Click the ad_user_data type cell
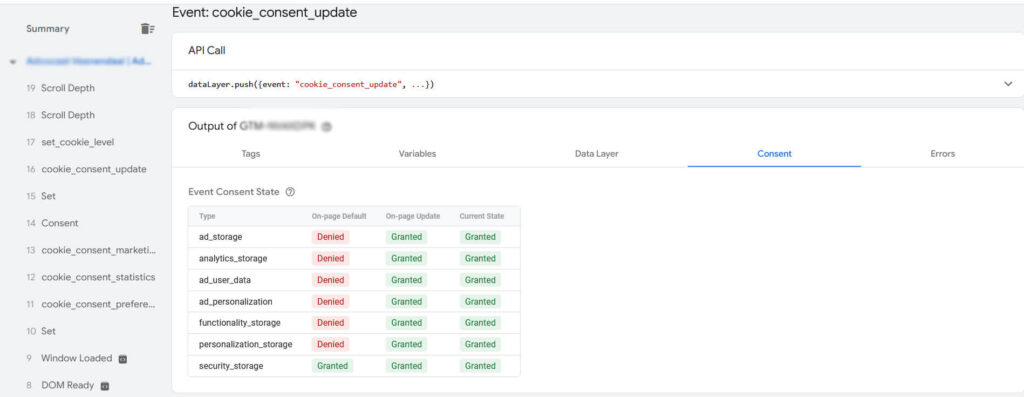The height and width of the screenshot is (397, 1024). pyautogui.click(x=225, y=280)
